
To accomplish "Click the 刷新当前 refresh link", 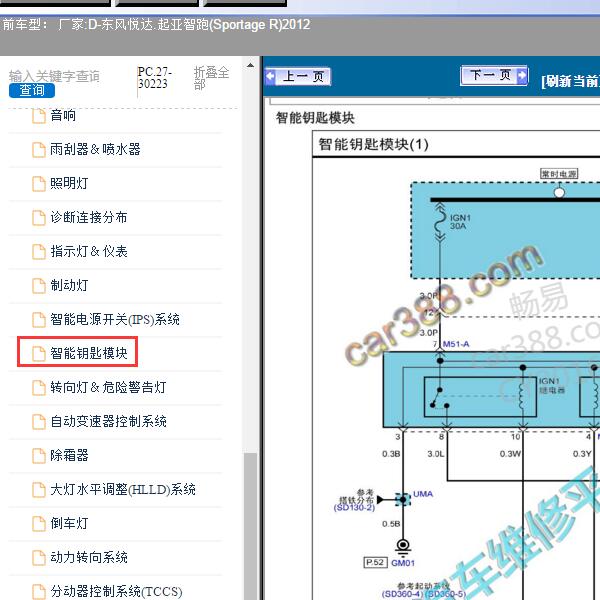I will pyautogui.click(x=570, y=81).
